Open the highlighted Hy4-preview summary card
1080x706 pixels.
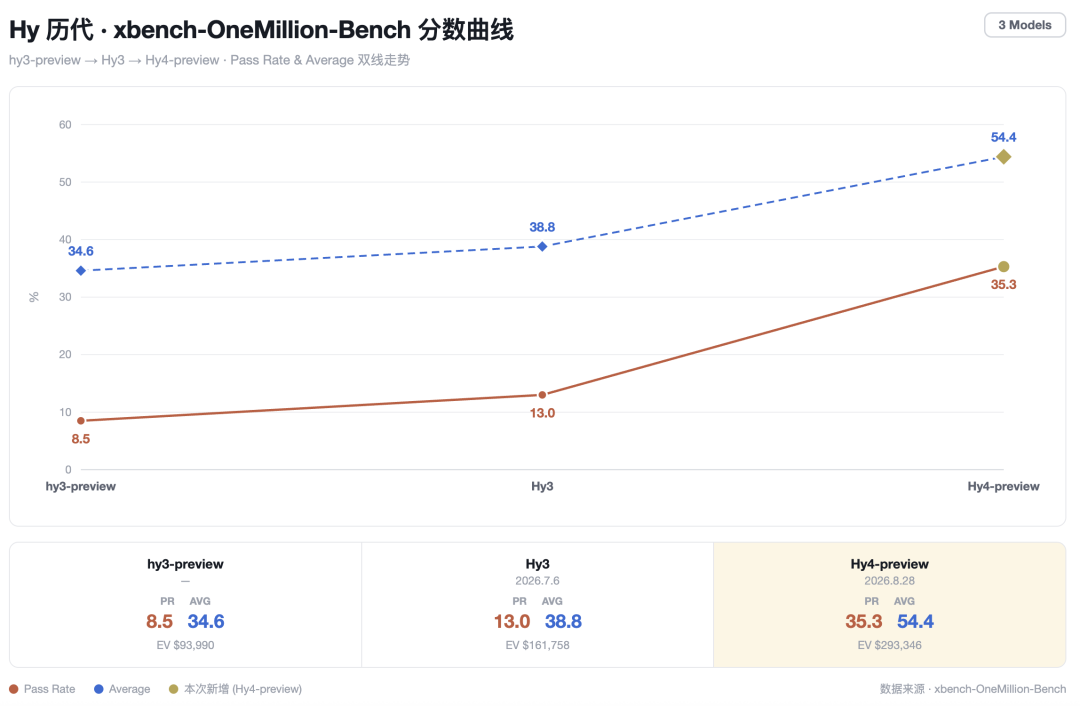(x=889, y=605)
